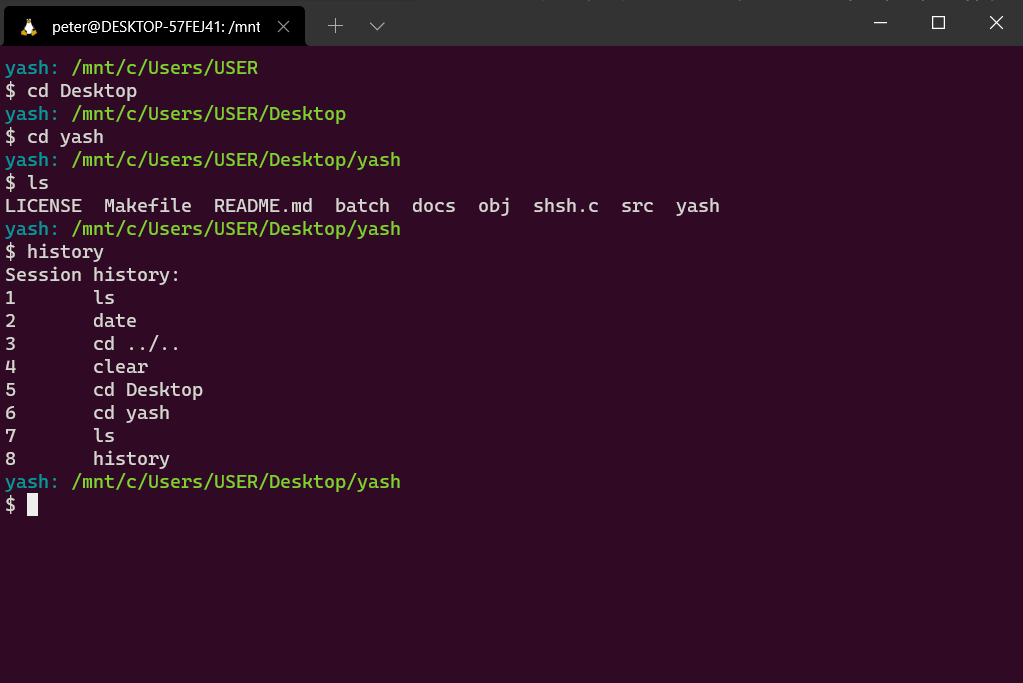The width and height of the screenshot is (1023, 683).
Task: Click Makefile in the ls output
Action: click(x=148, y=206)
